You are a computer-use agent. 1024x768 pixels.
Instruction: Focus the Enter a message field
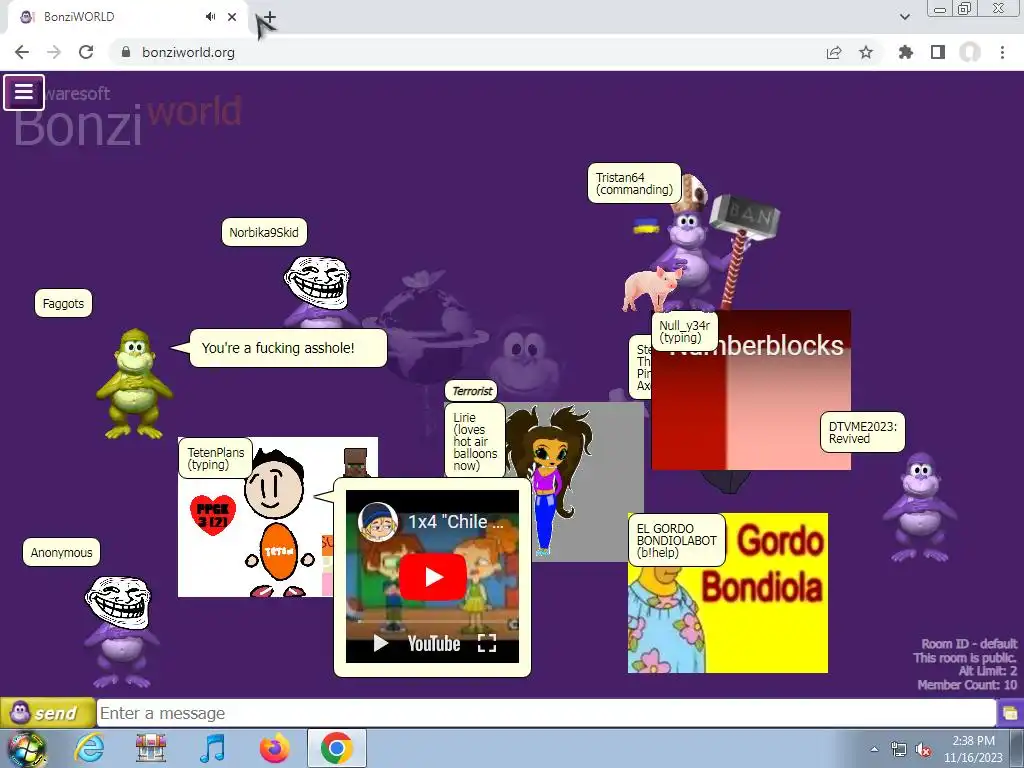click(x=546, y=712)
